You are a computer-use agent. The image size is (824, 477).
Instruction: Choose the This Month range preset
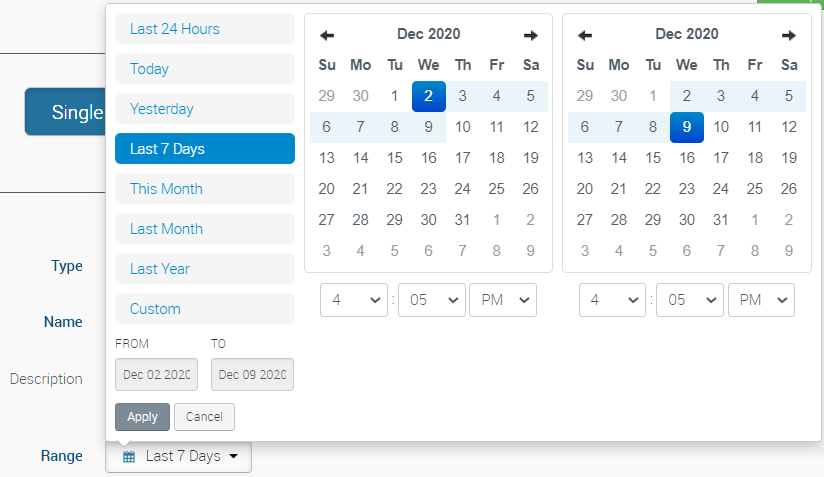[205, 189]
